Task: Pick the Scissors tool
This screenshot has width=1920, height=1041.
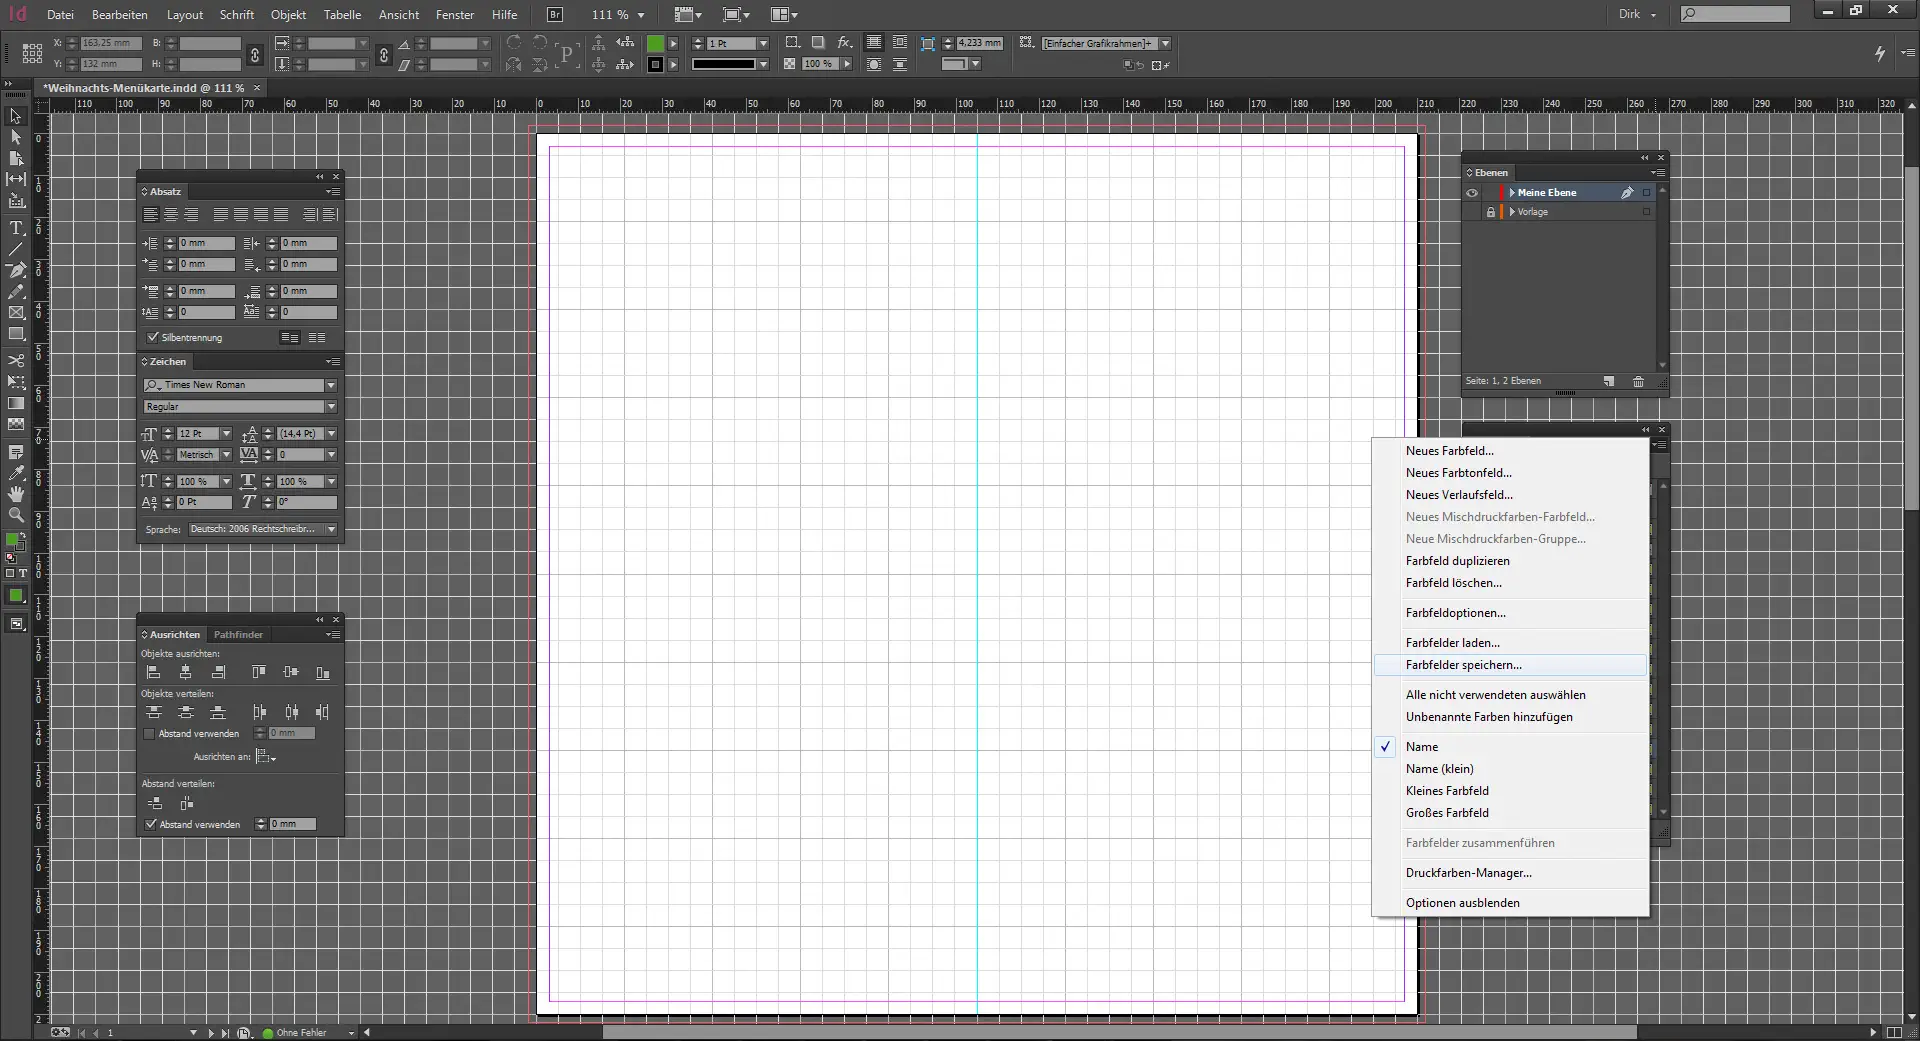Action: point(16,360)
